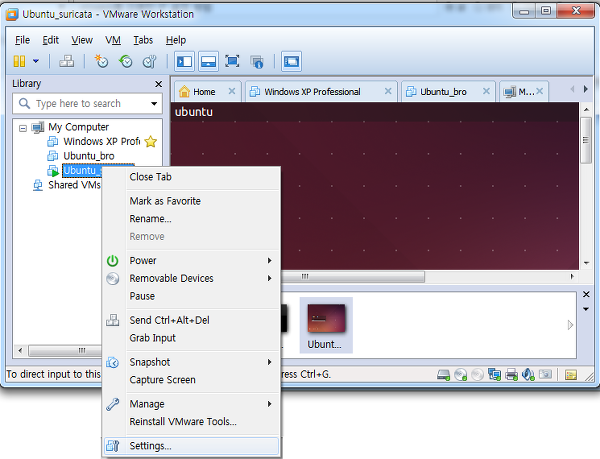Click the hard disk status icon

(x=443, y=375)
